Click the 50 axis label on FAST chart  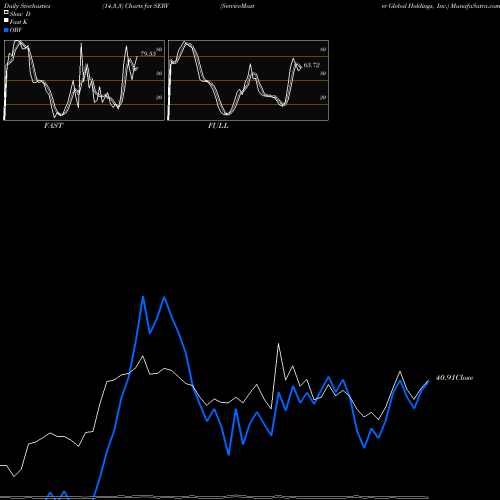(159, 73)
